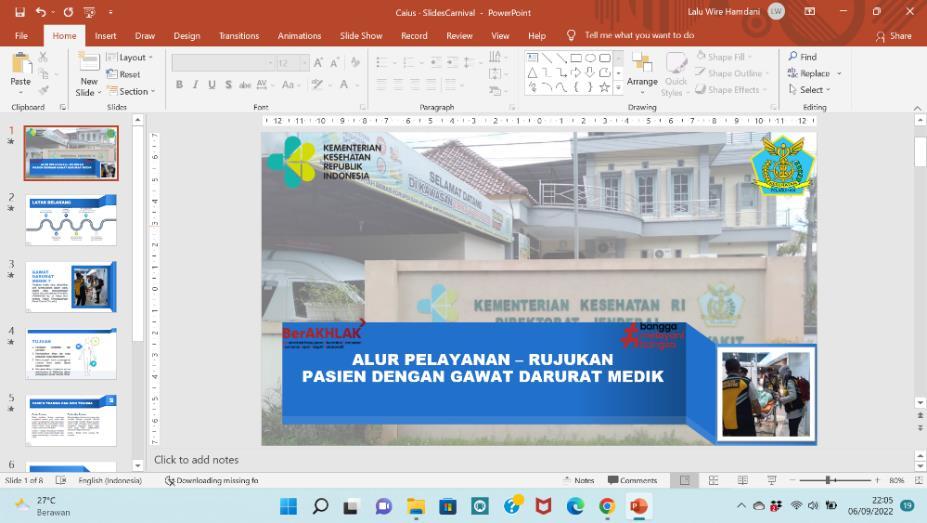Open Shape Fill options

tap(724, 57)
